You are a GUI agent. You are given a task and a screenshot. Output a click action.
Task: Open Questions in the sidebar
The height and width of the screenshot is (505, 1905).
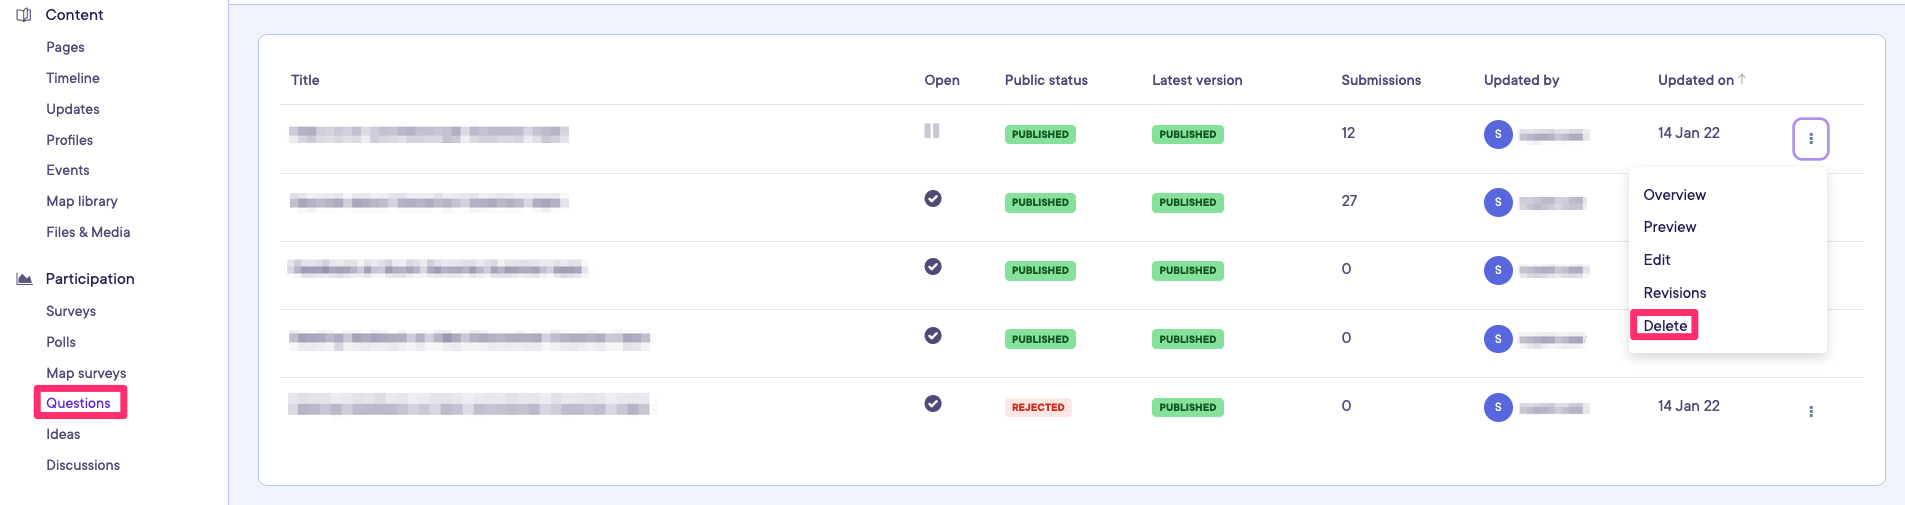(x=78, y=403)
